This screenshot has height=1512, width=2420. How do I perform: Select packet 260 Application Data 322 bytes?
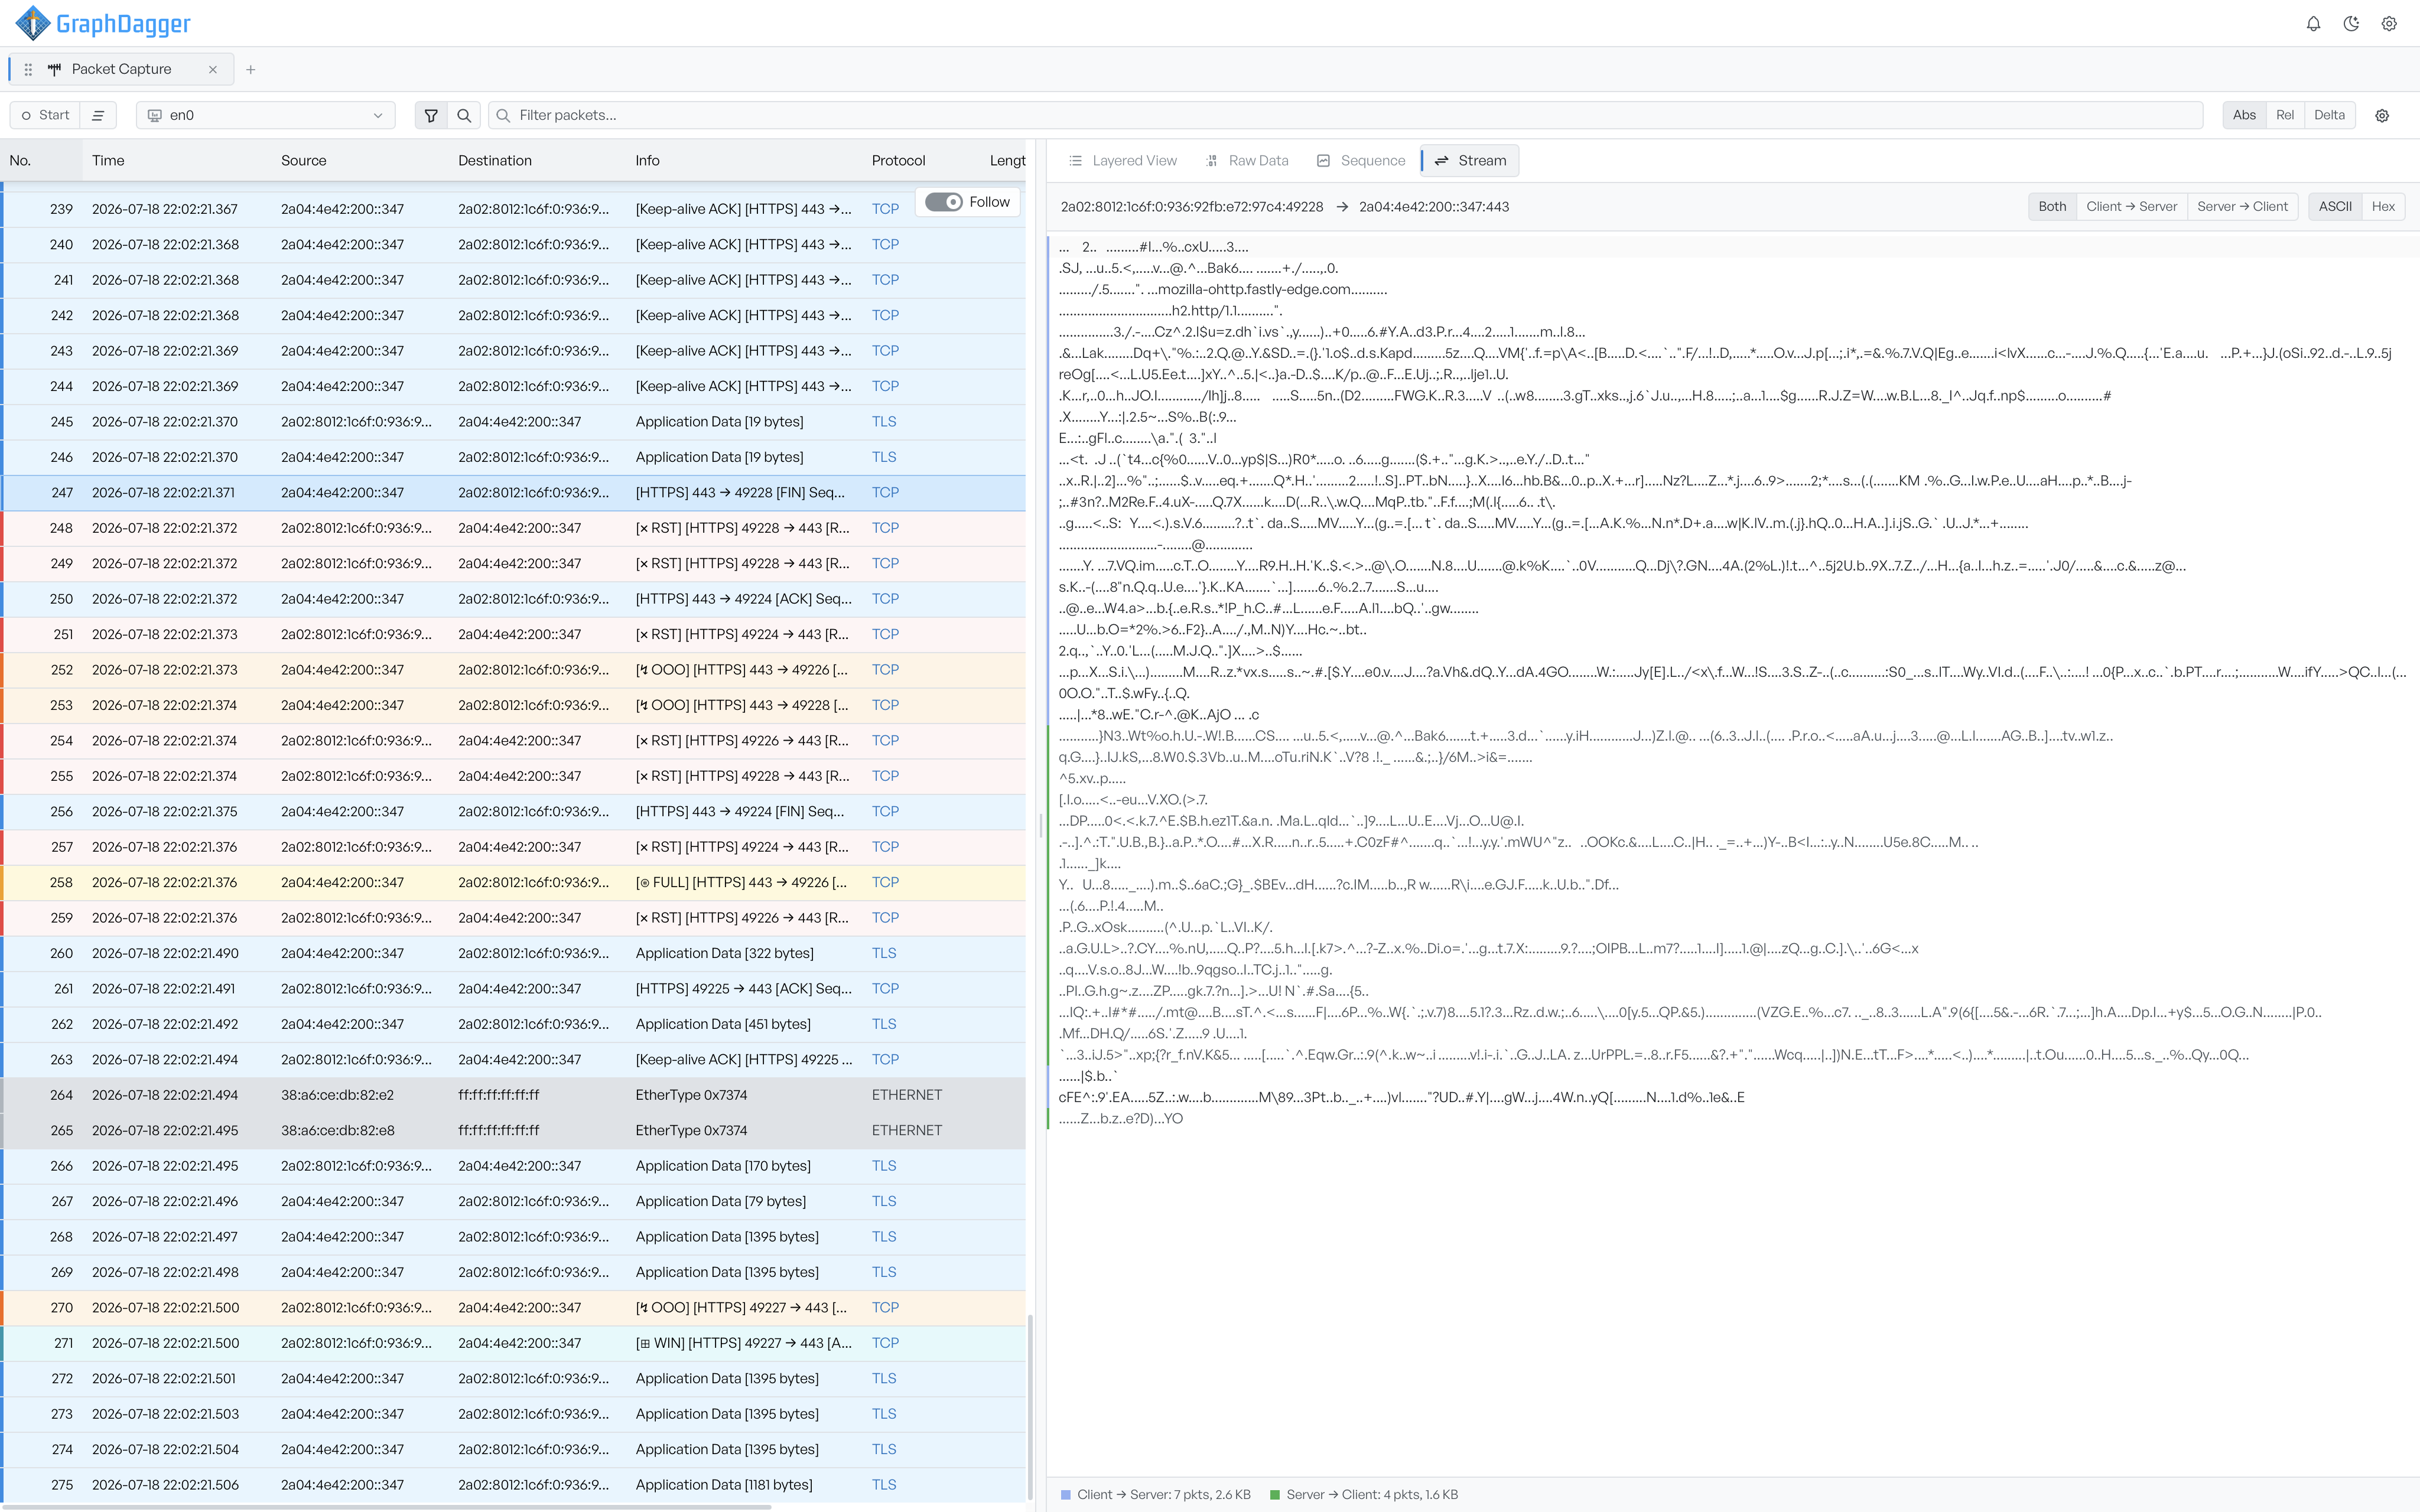click(513, 953)
